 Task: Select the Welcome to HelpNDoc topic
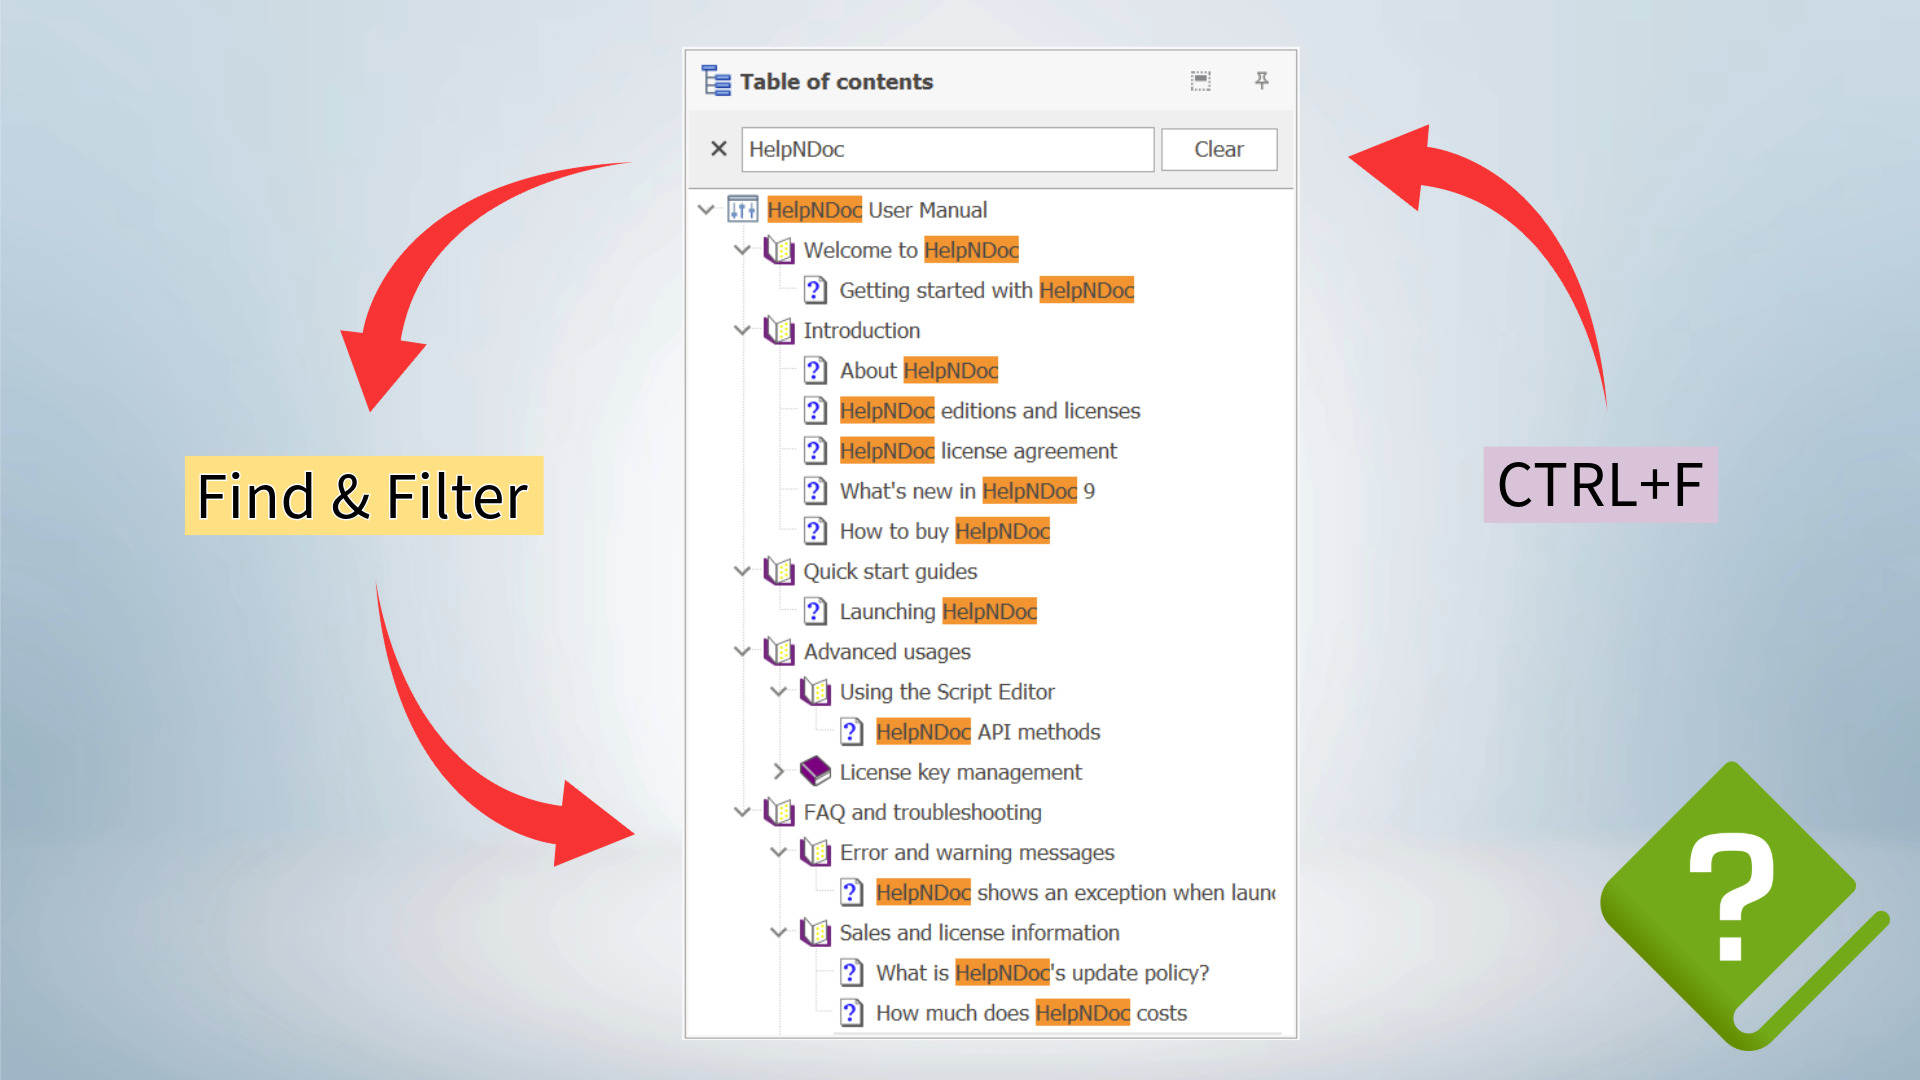[x=911, y=250]
